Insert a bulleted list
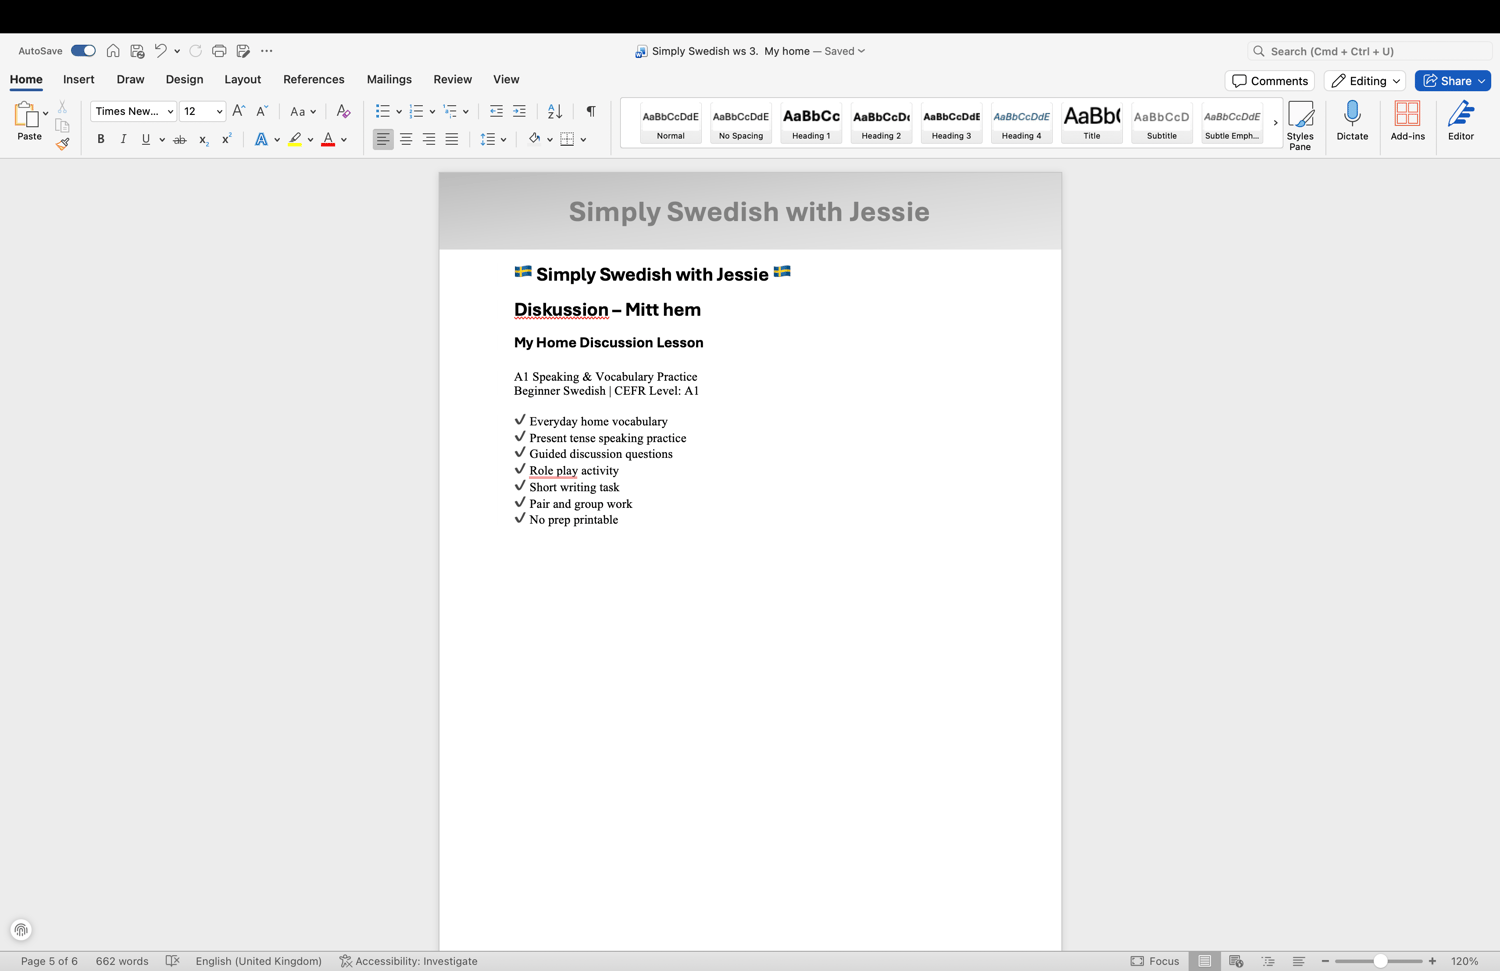The width and height of the screenshot is (1500, 971). tap(382, 111)
